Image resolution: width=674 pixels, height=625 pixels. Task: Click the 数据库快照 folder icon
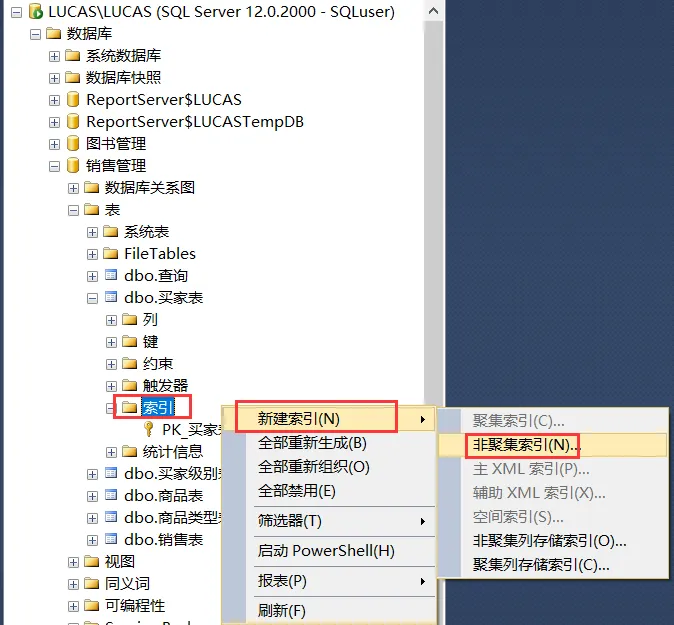(73, 77)
